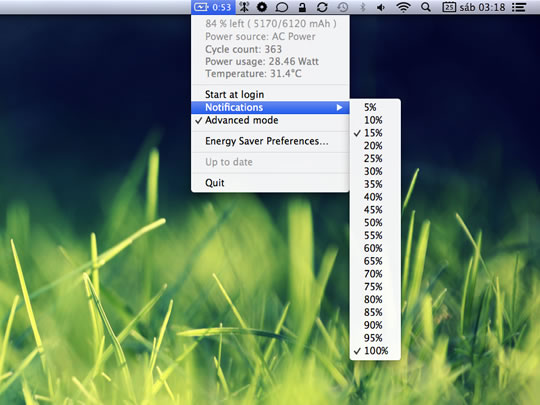Toggle 5% notification level
The width and height of the screenshot is (540, 405).
[375, 107]
